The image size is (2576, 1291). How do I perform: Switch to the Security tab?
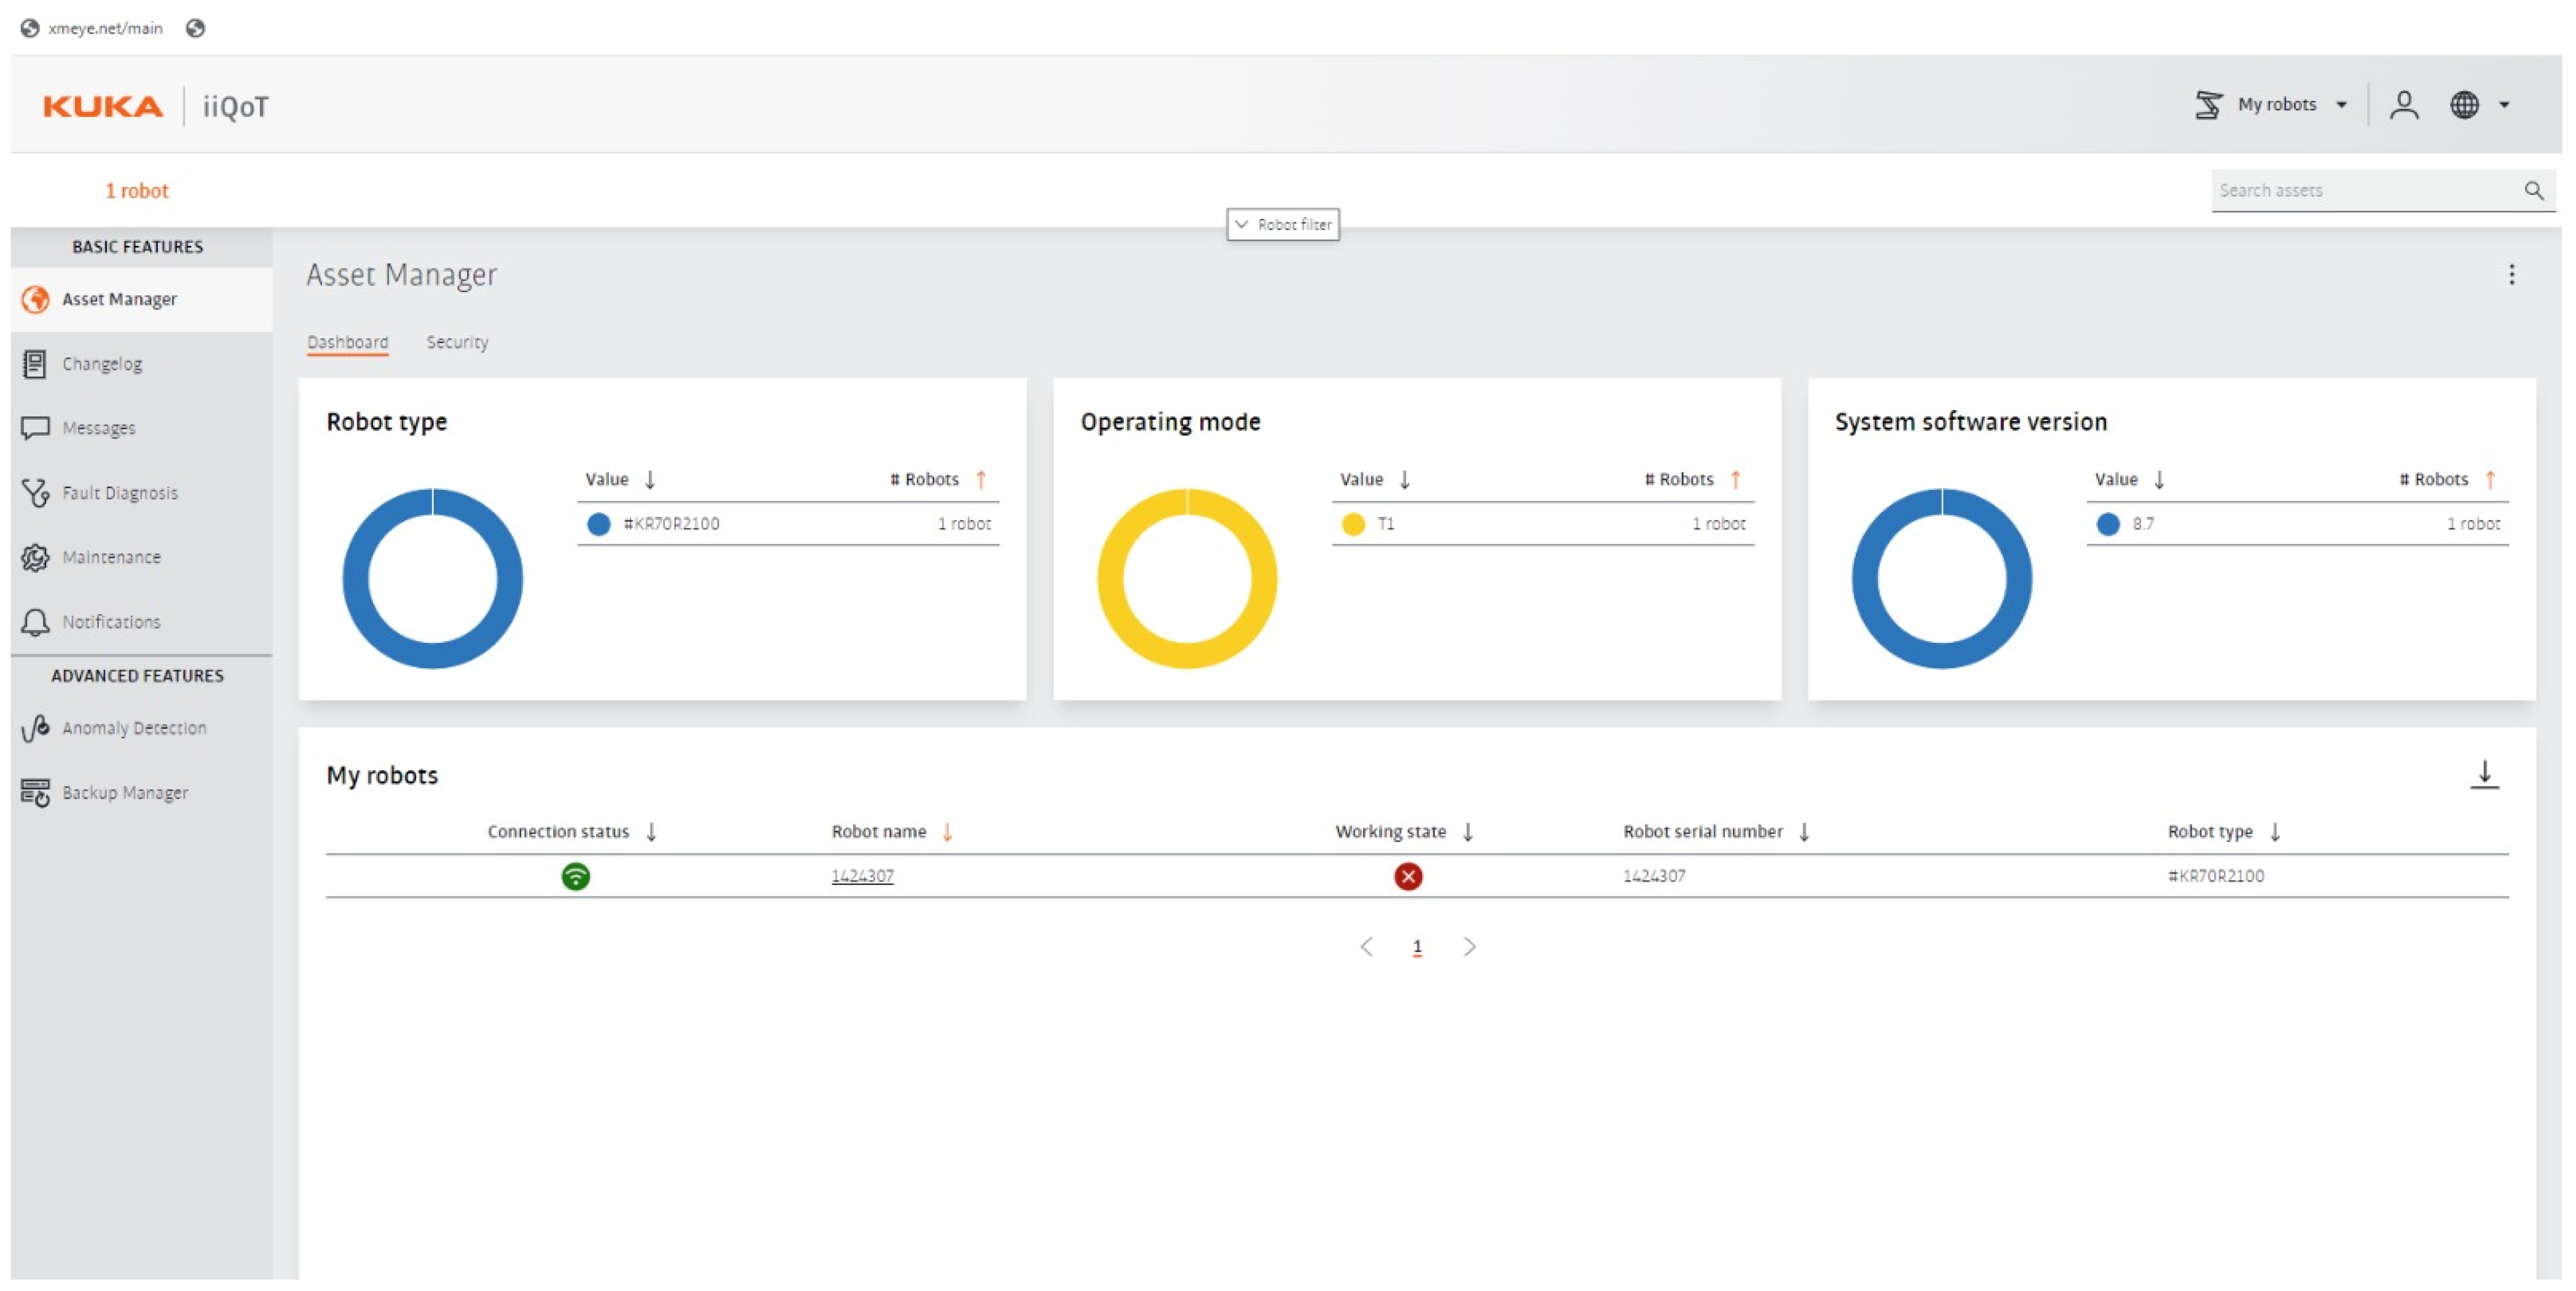click(x=457, y=343)
